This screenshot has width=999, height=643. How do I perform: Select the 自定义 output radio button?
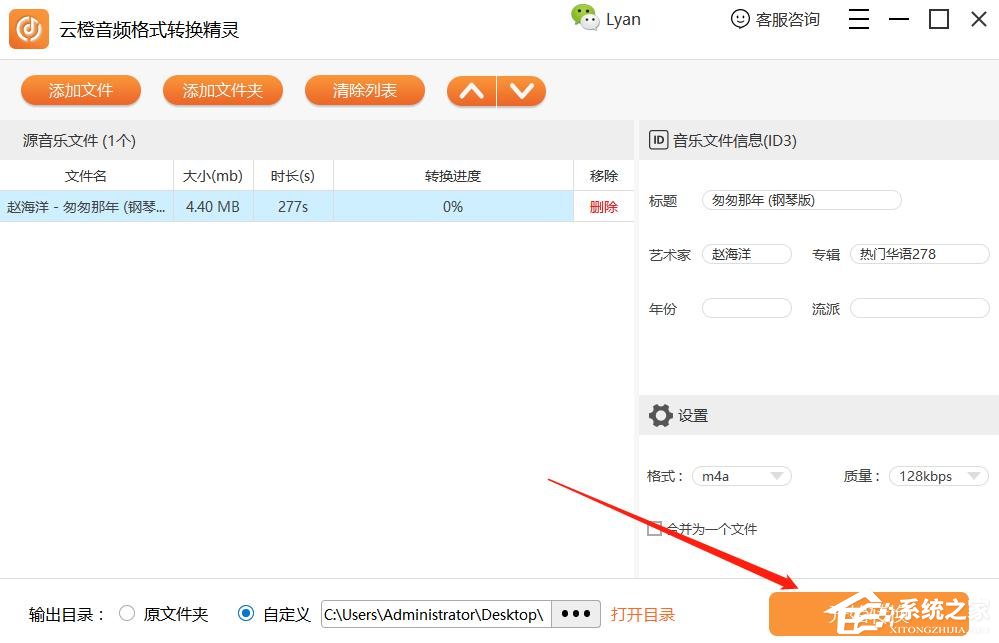246,614
